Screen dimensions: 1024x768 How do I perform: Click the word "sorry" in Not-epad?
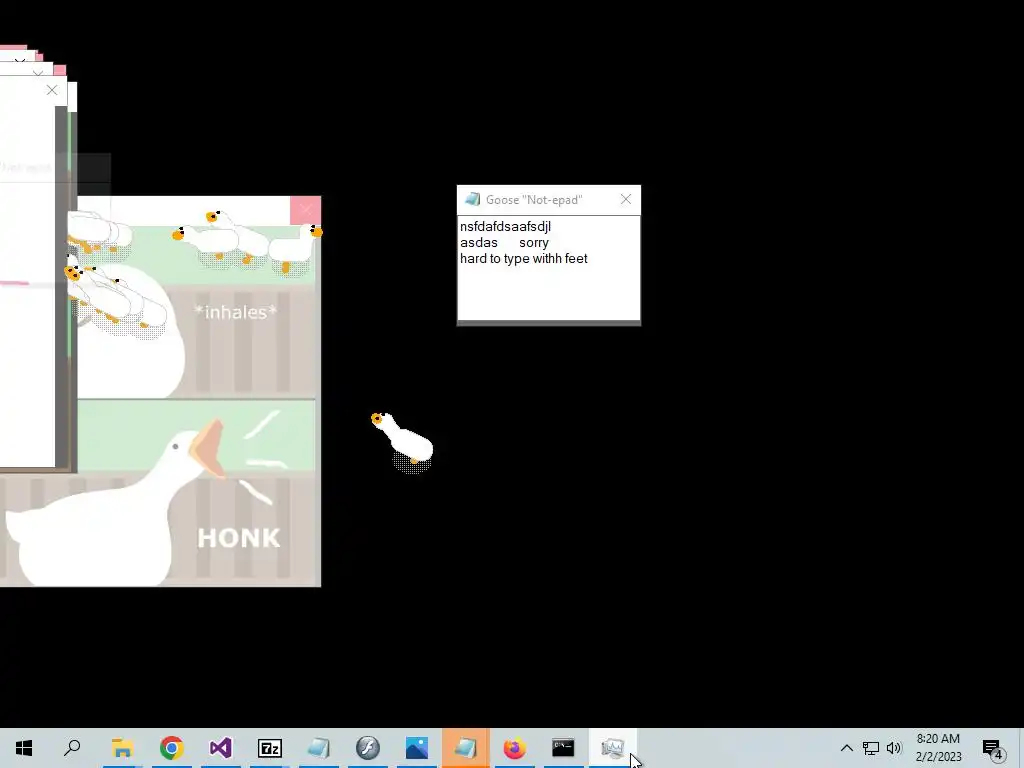(x=534, y=243)
